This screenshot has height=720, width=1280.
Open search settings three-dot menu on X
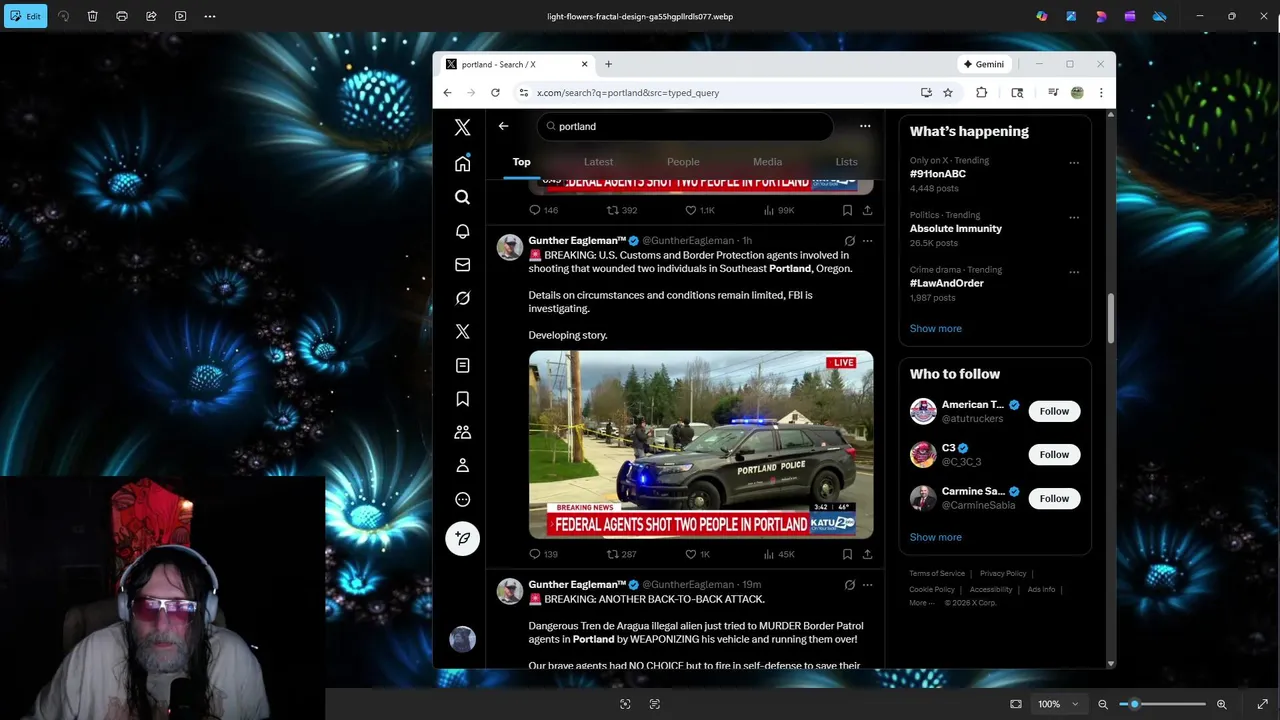[865, 126]
